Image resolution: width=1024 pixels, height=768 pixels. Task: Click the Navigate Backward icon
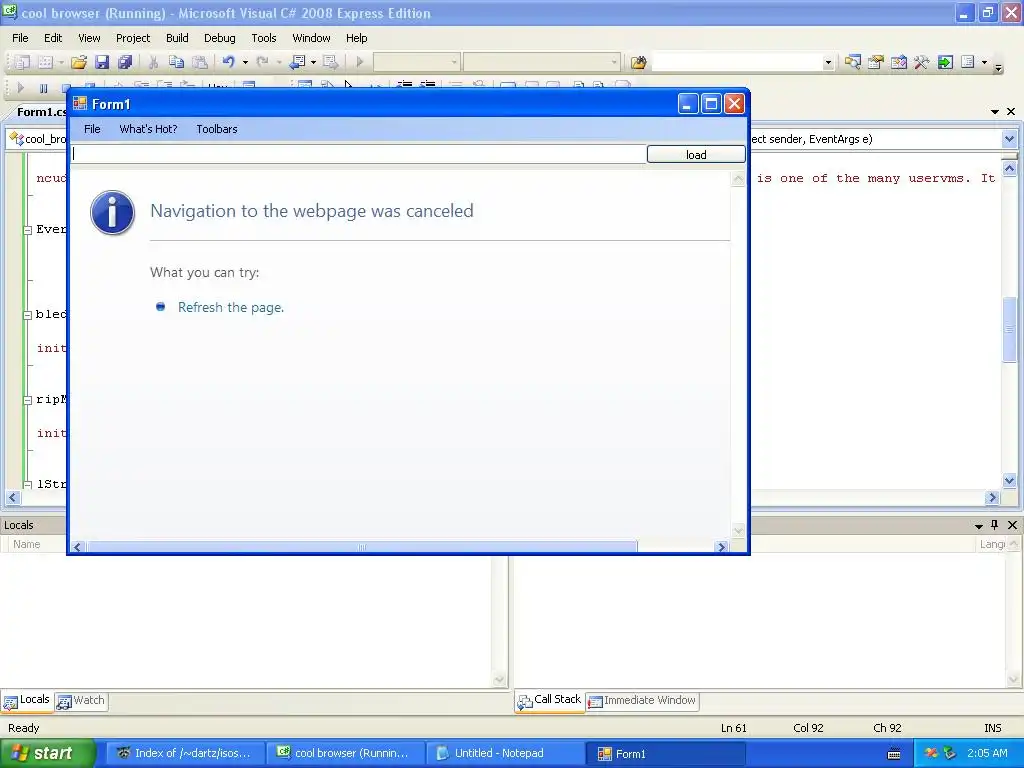click(x=297, y=62)
